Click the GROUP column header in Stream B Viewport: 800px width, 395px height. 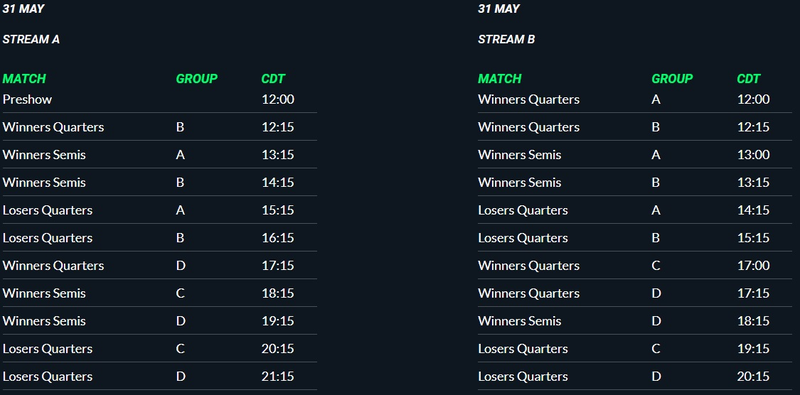click(672, 79)
